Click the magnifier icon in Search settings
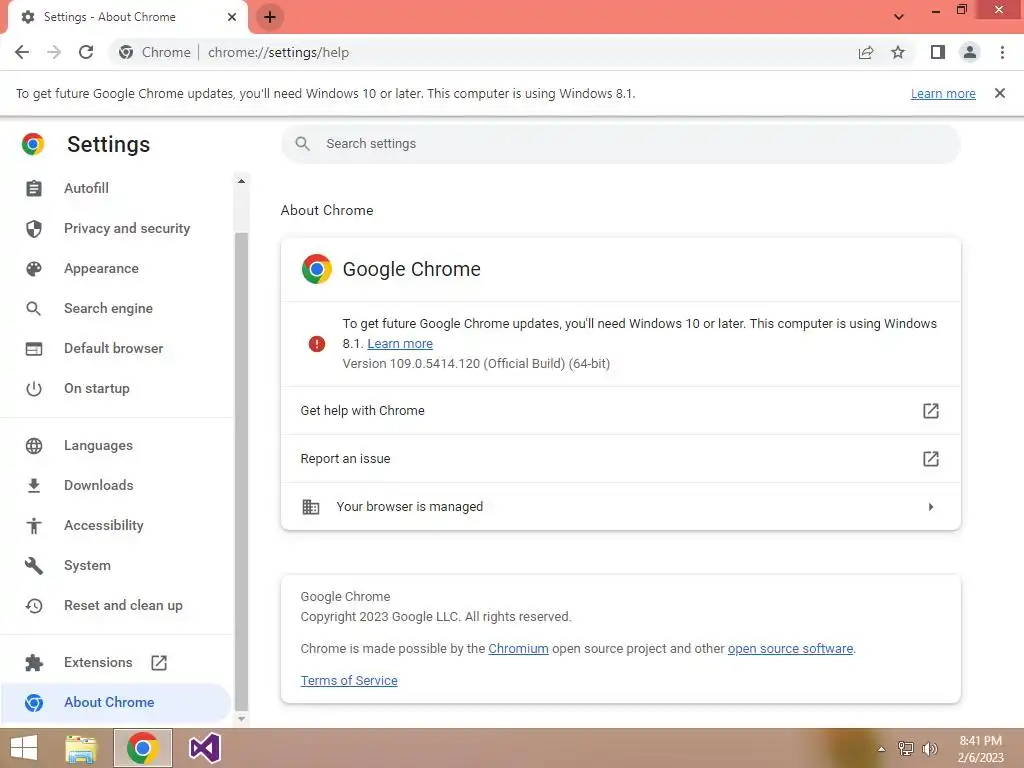Image resolution: width=1024 pixels, height=768 pixels. click(302, 144)
